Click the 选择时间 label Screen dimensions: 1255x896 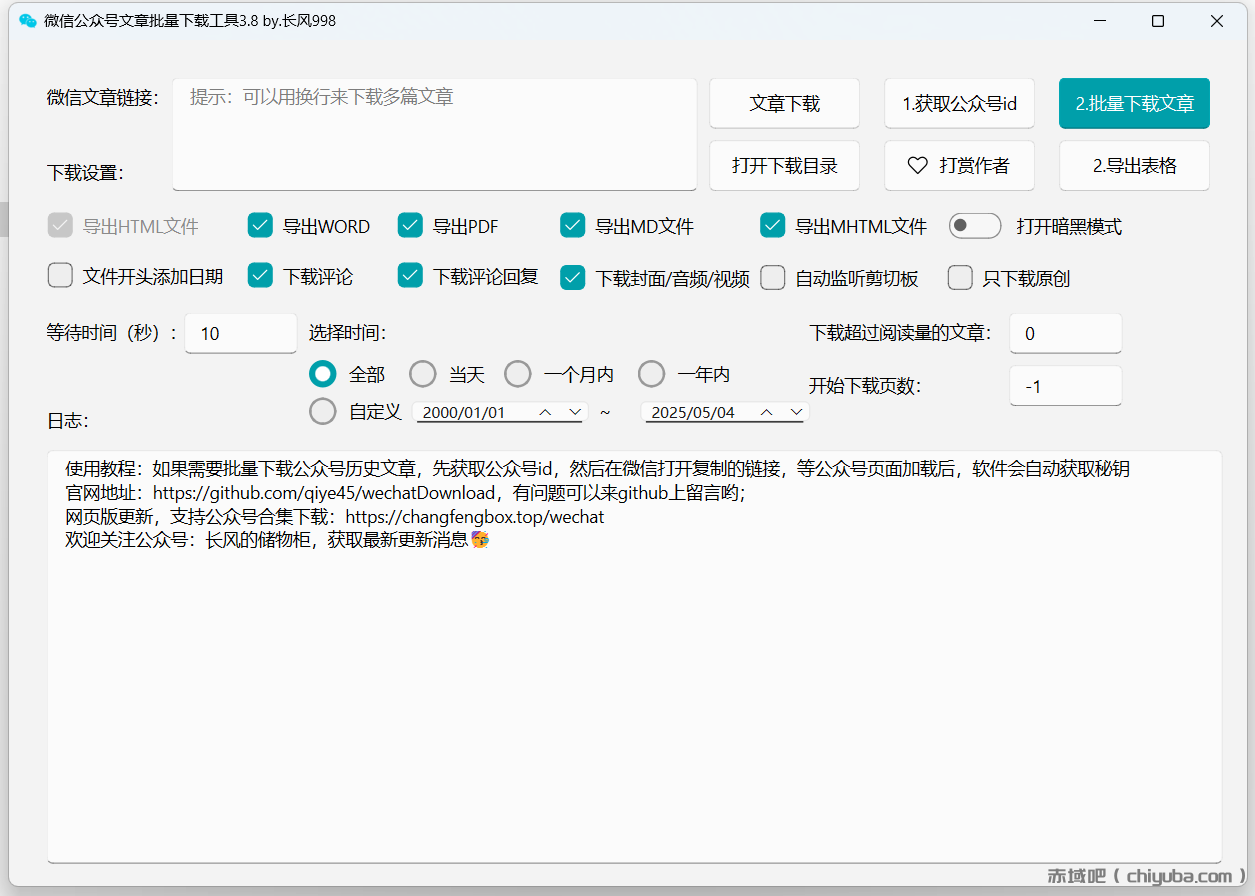[x=348, y=333]
